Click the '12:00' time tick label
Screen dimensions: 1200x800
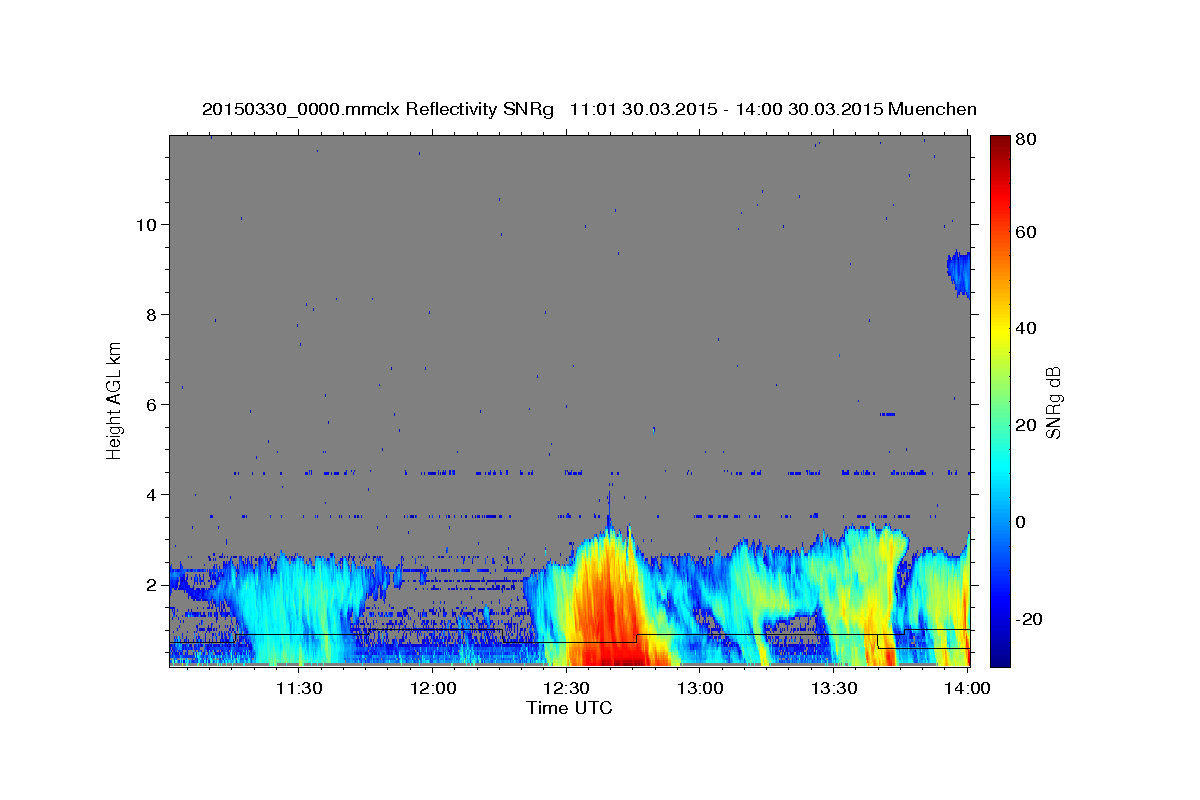click(x=432, y=688)
